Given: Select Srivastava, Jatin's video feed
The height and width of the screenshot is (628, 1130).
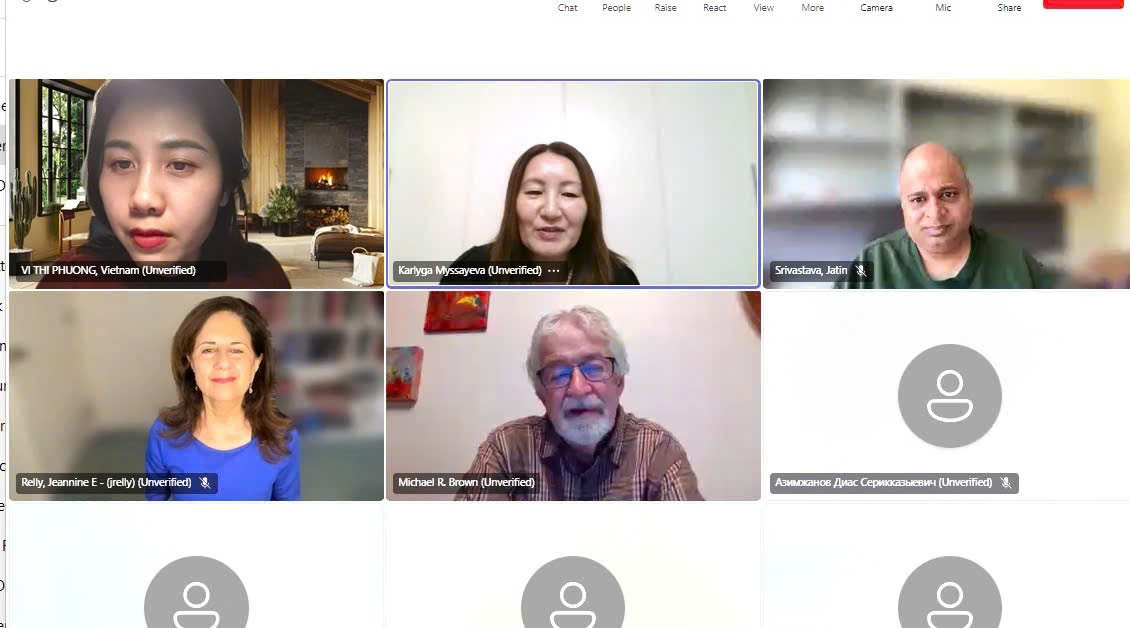Looking at the screenshot, I should click(x=946, y=184).
